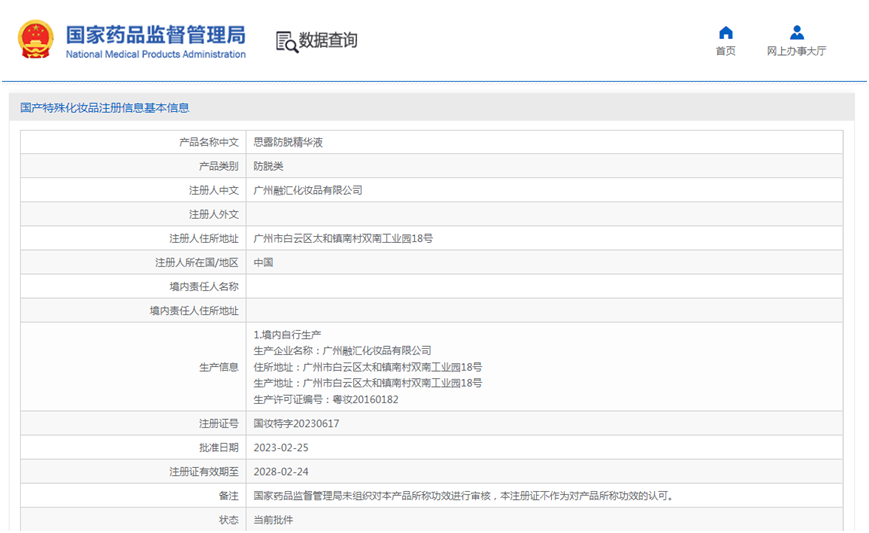
Task: Open the 数据查询 heading link
Action: 328,41
